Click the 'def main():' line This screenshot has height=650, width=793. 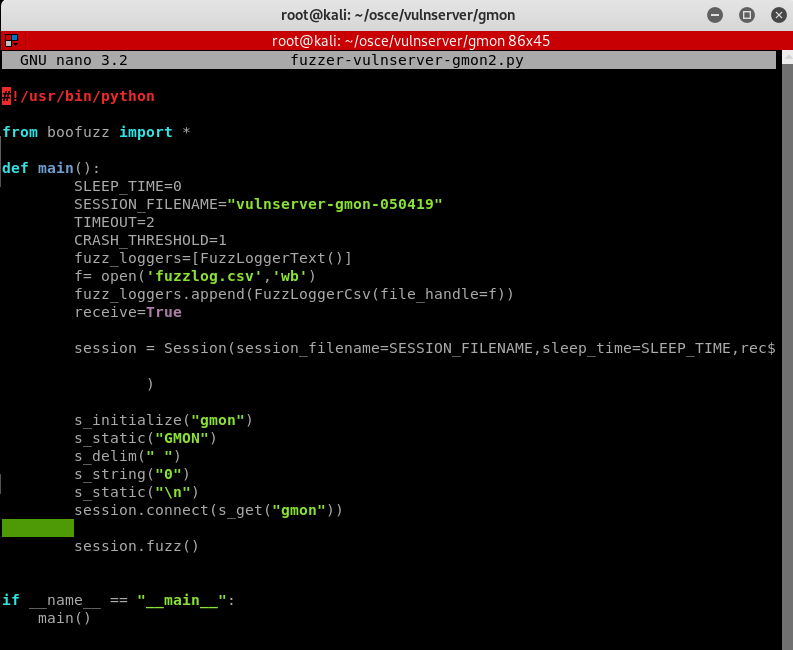[51, 168]
